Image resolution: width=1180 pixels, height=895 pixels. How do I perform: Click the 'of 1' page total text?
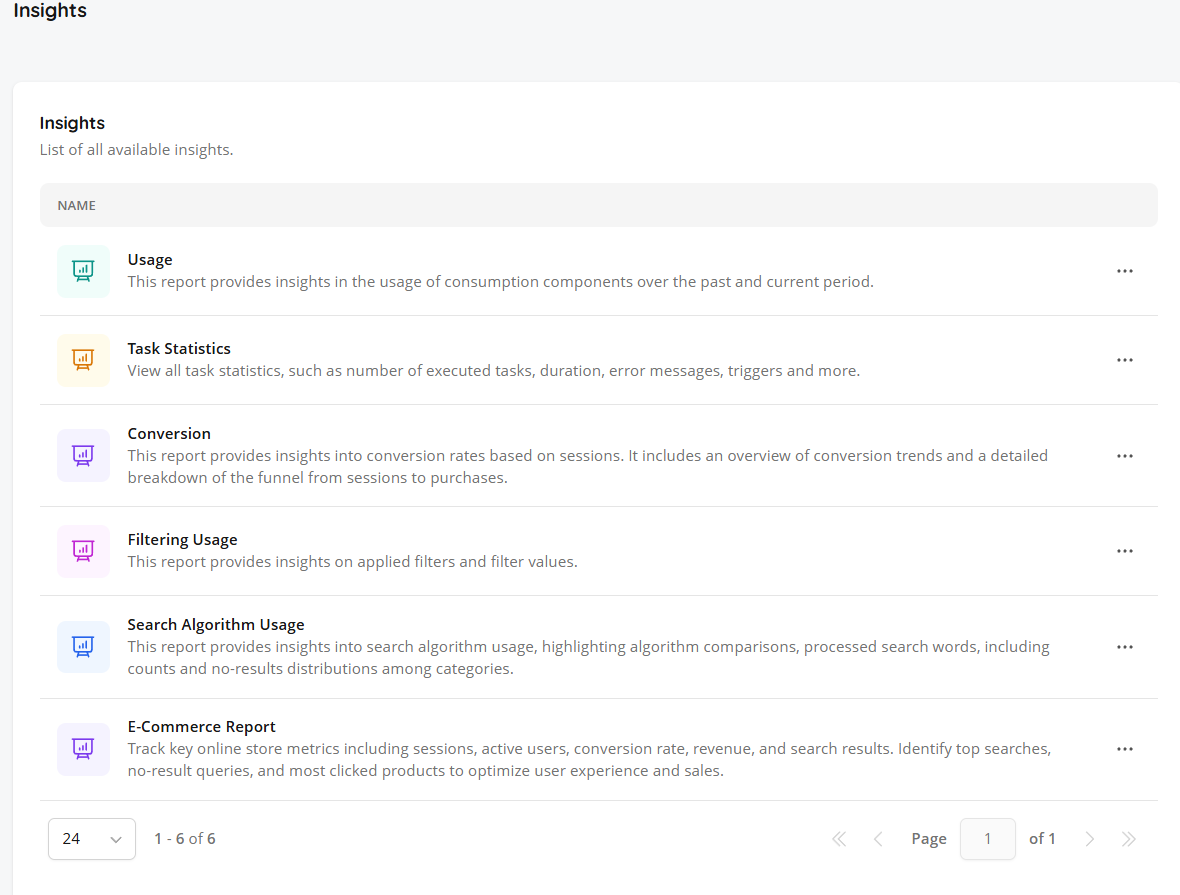(x=1042, y=839)
